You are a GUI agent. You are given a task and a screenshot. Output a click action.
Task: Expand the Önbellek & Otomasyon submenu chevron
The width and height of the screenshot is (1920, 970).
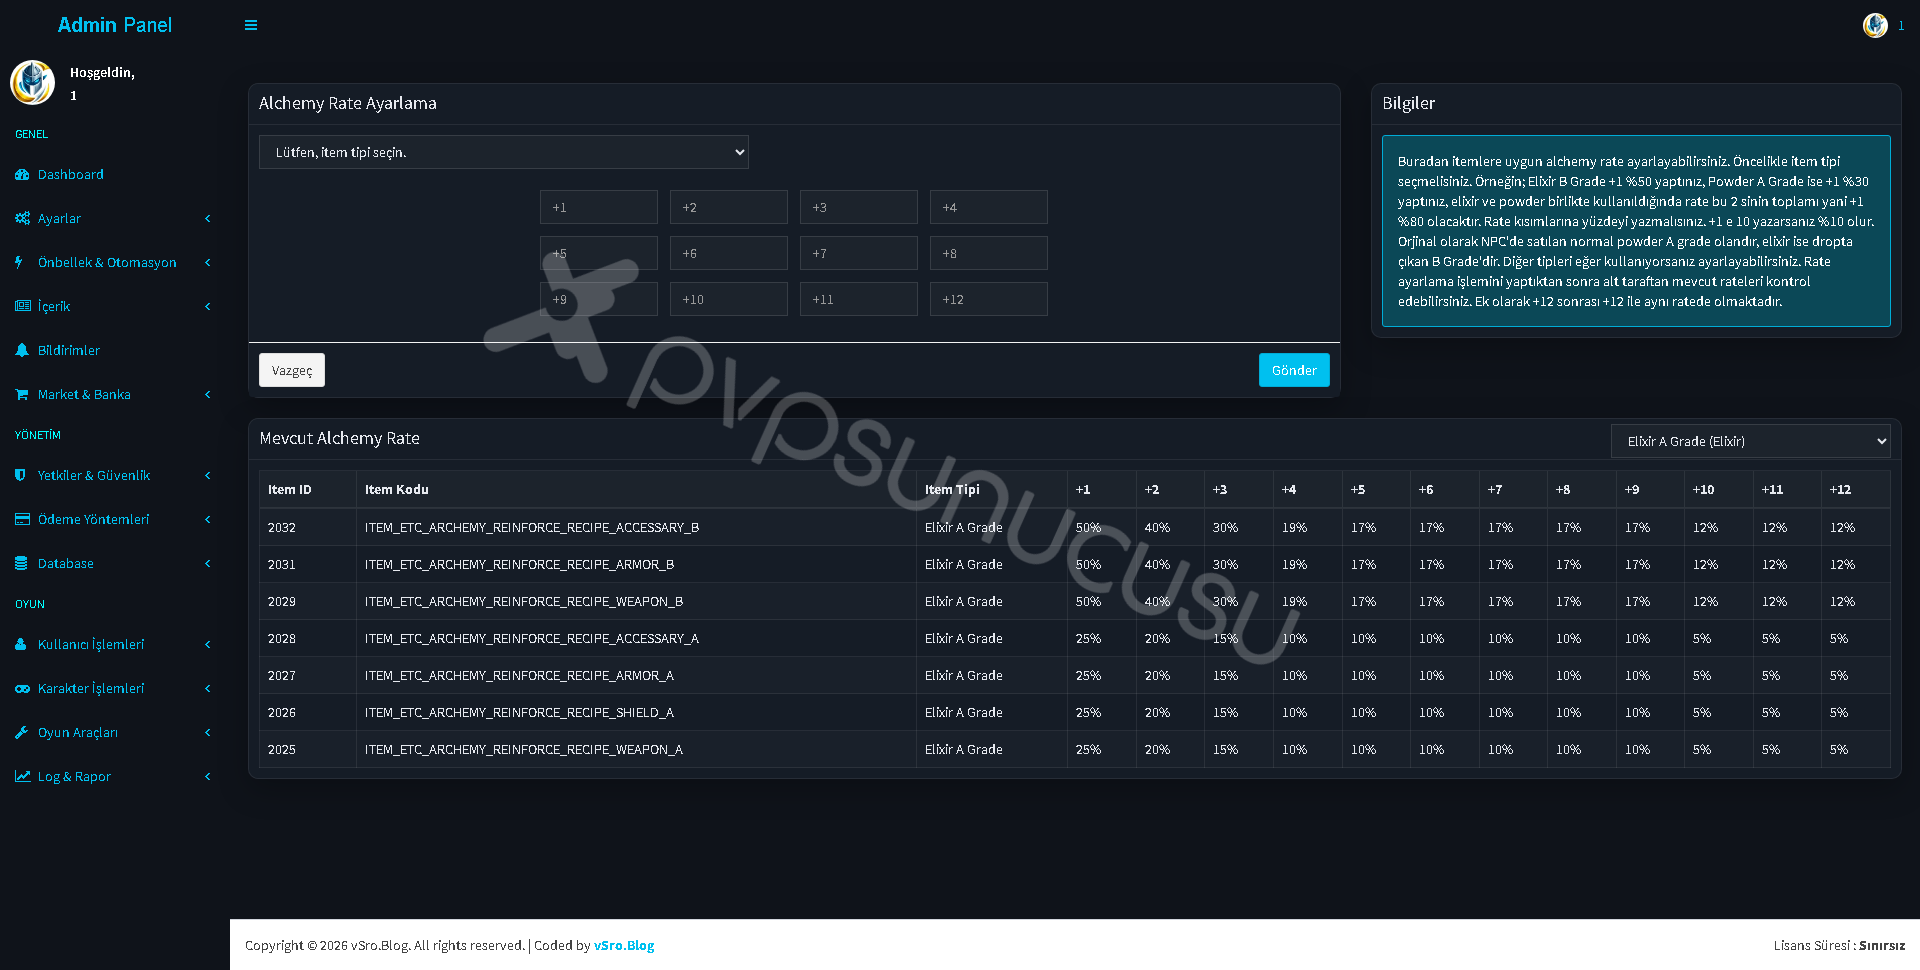point(208,262)
